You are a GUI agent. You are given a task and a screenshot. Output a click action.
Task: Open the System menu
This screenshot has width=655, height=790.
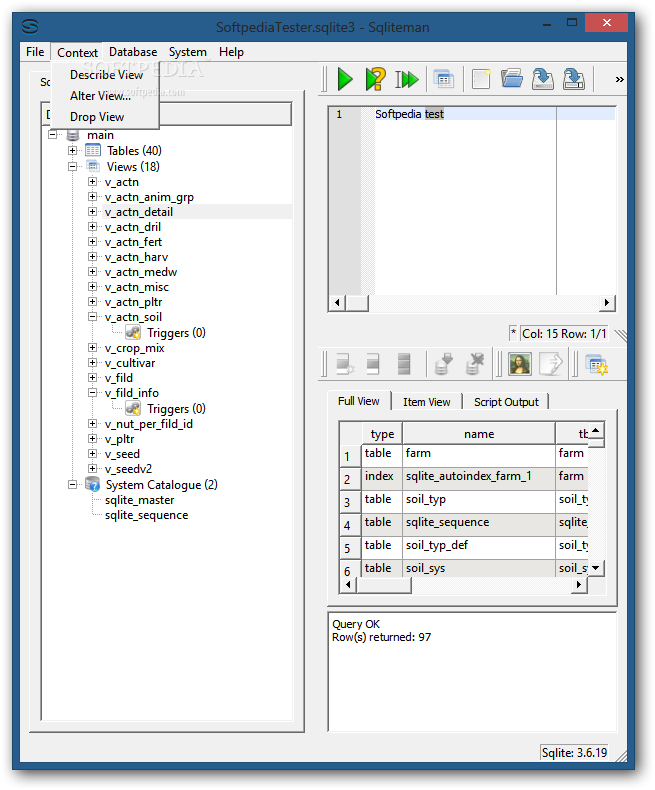pos(187,52)
